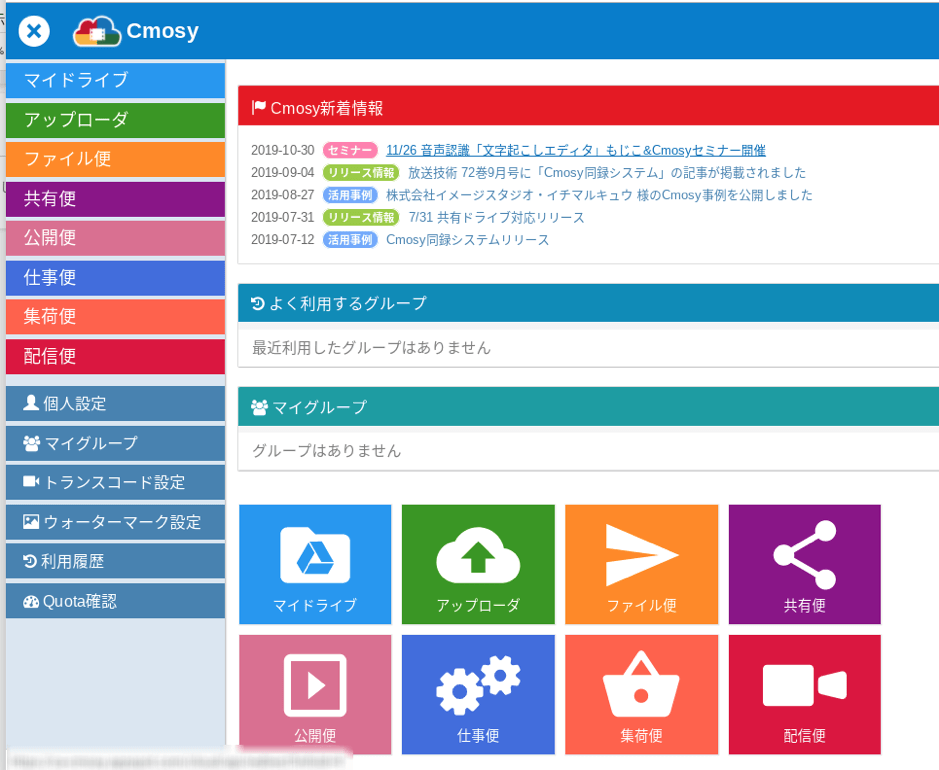Click the Cmosy cloud logo
Screen dimensions: 939x770
96,31
